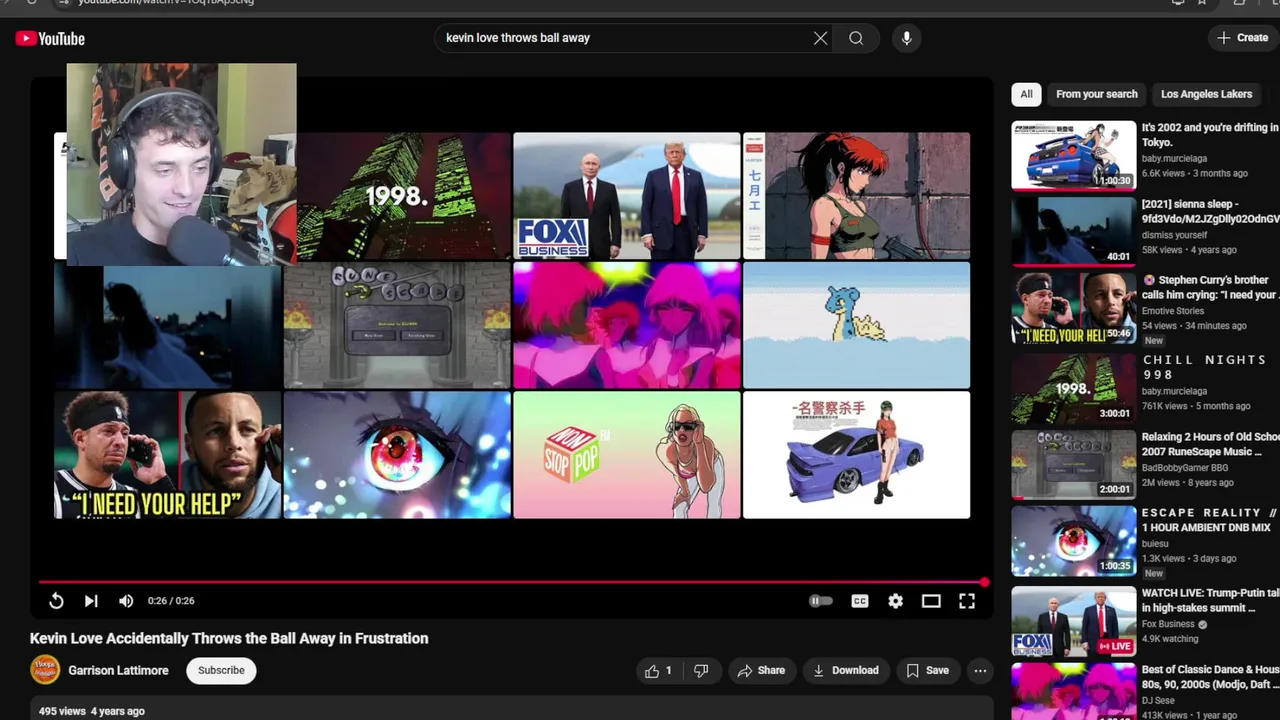Pick endscreen dark silhouette video
Screen dimensions: 1280x720
pos(168,328)
